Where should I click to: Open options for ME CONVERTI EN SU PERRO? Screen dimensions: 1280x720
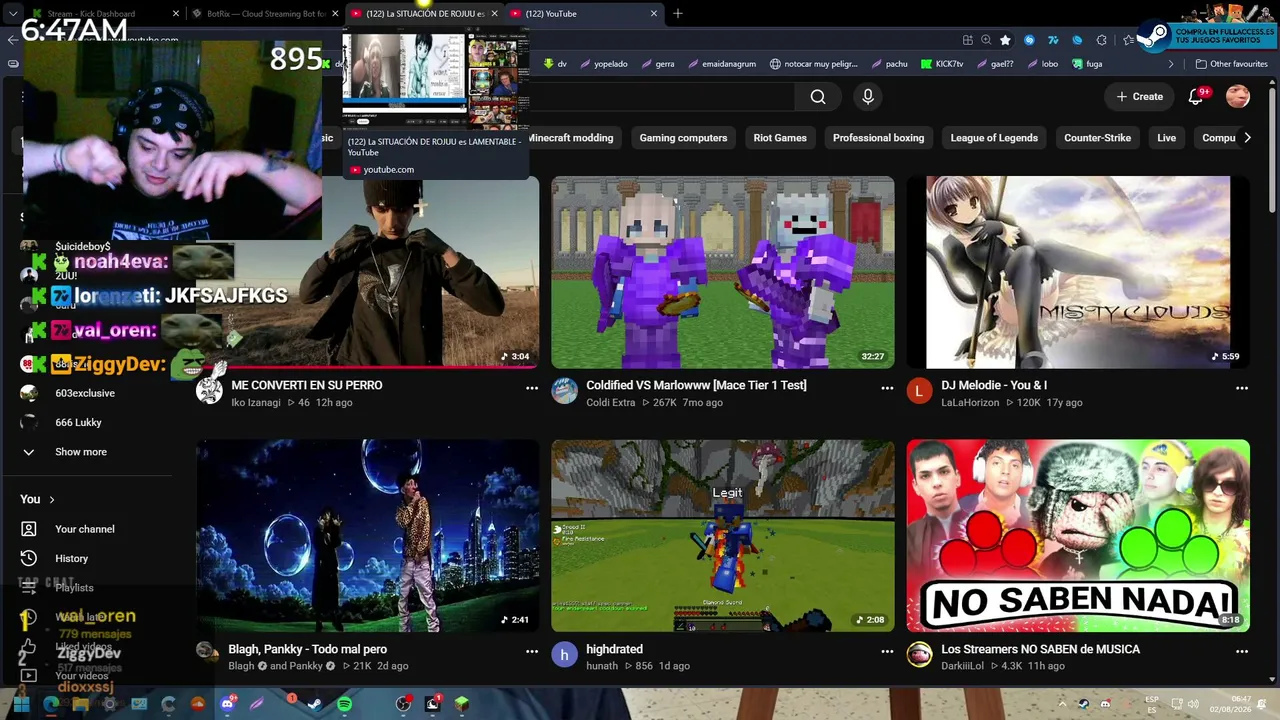(x=532, y=388)
